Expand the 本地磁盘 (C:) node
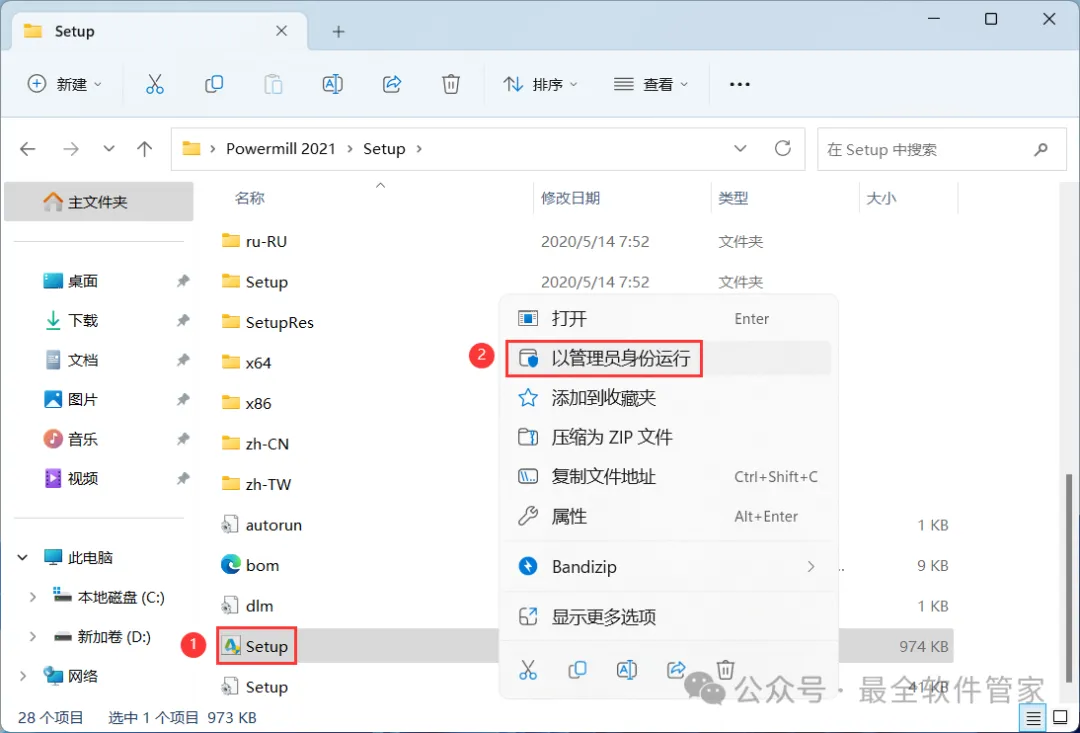 (x=32, y=597)
